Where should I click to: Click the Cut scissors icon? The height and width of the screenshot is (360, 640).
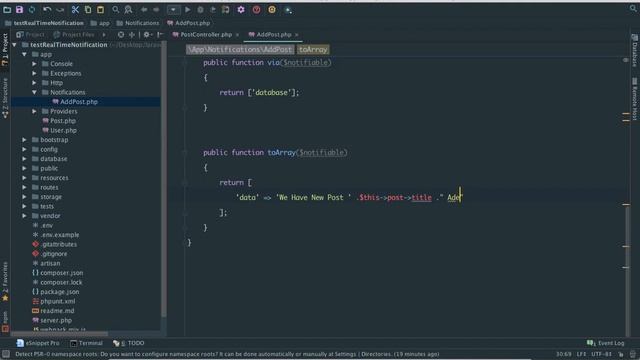click(75, 9)
